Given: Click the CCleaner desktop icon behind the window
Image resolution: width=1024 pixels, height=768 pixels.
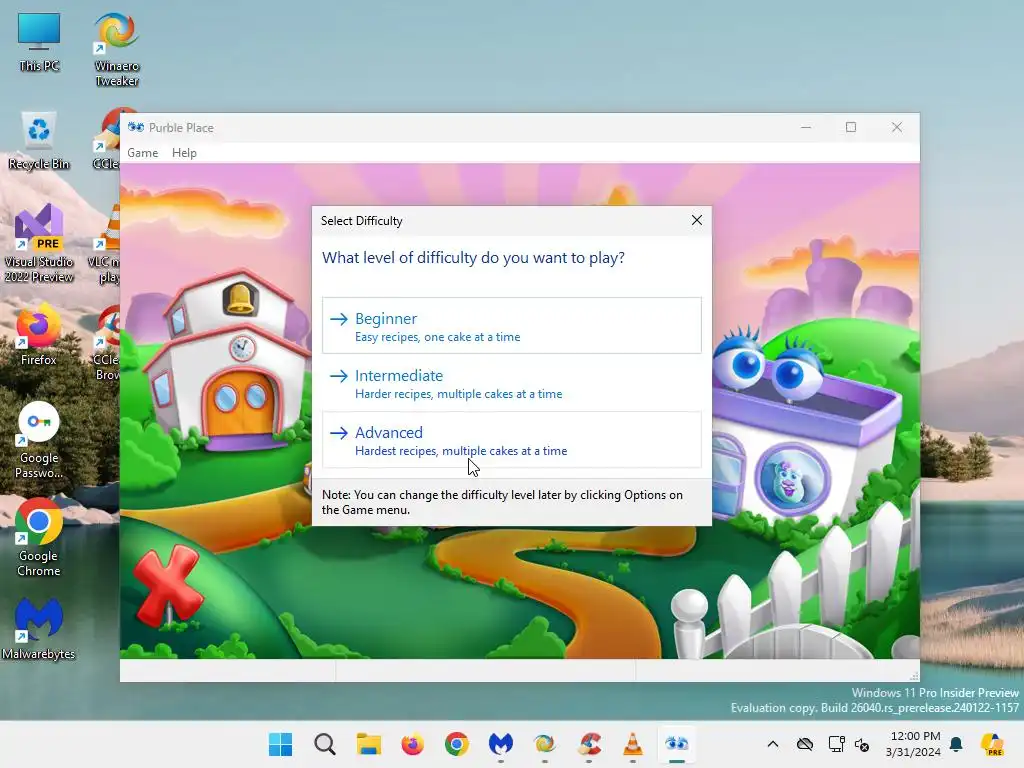Looking at the screenshot, I should pos(106,140).
